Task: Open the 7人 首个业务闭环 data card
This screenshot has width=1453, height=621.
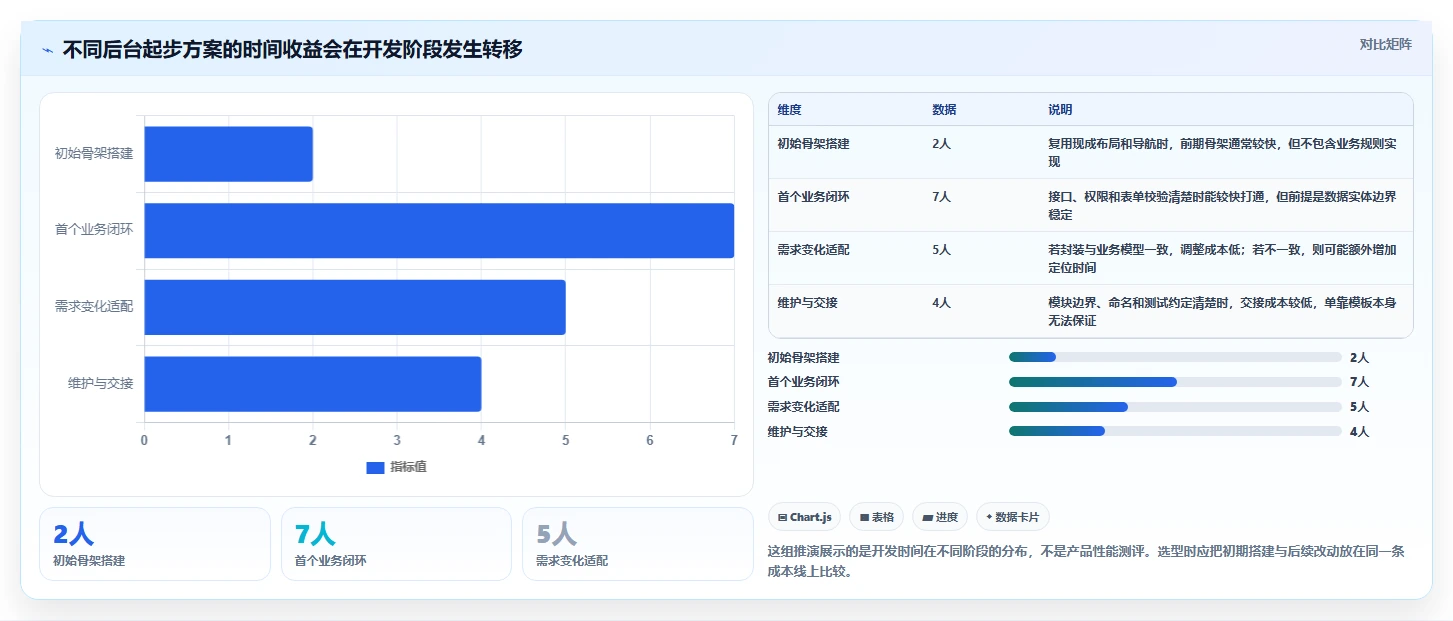Action: coord(396,544)
